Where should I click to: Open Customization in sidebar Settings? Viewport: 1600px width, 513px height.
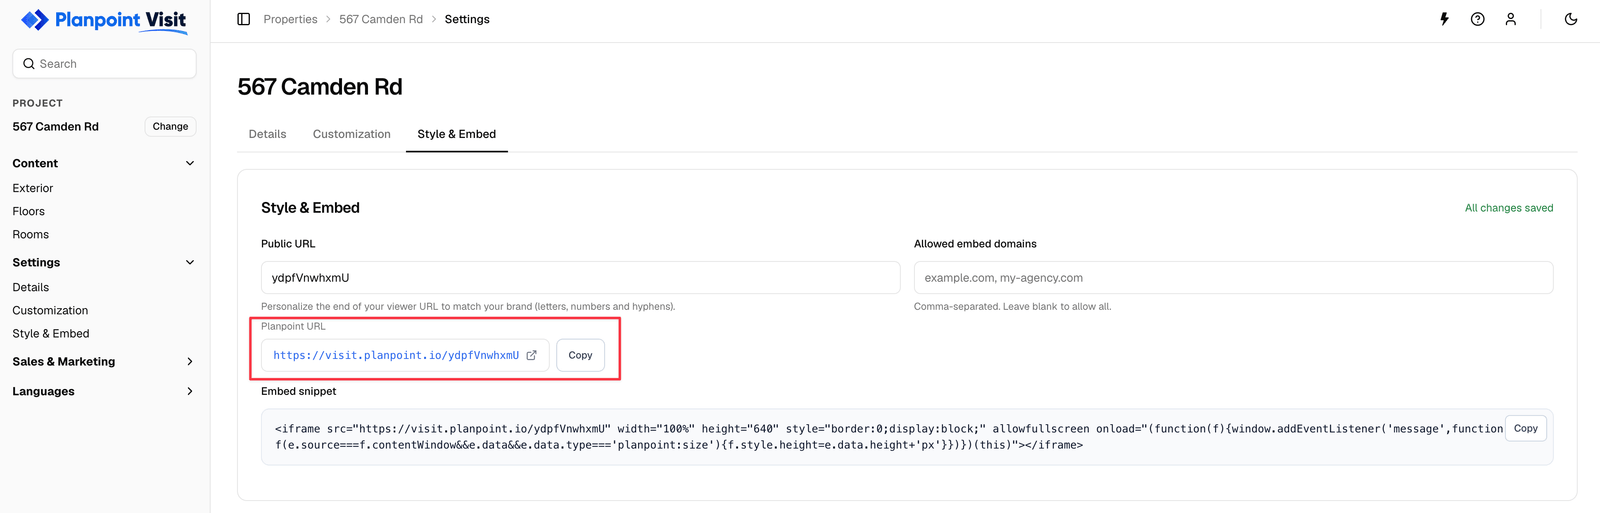point(50,310)
